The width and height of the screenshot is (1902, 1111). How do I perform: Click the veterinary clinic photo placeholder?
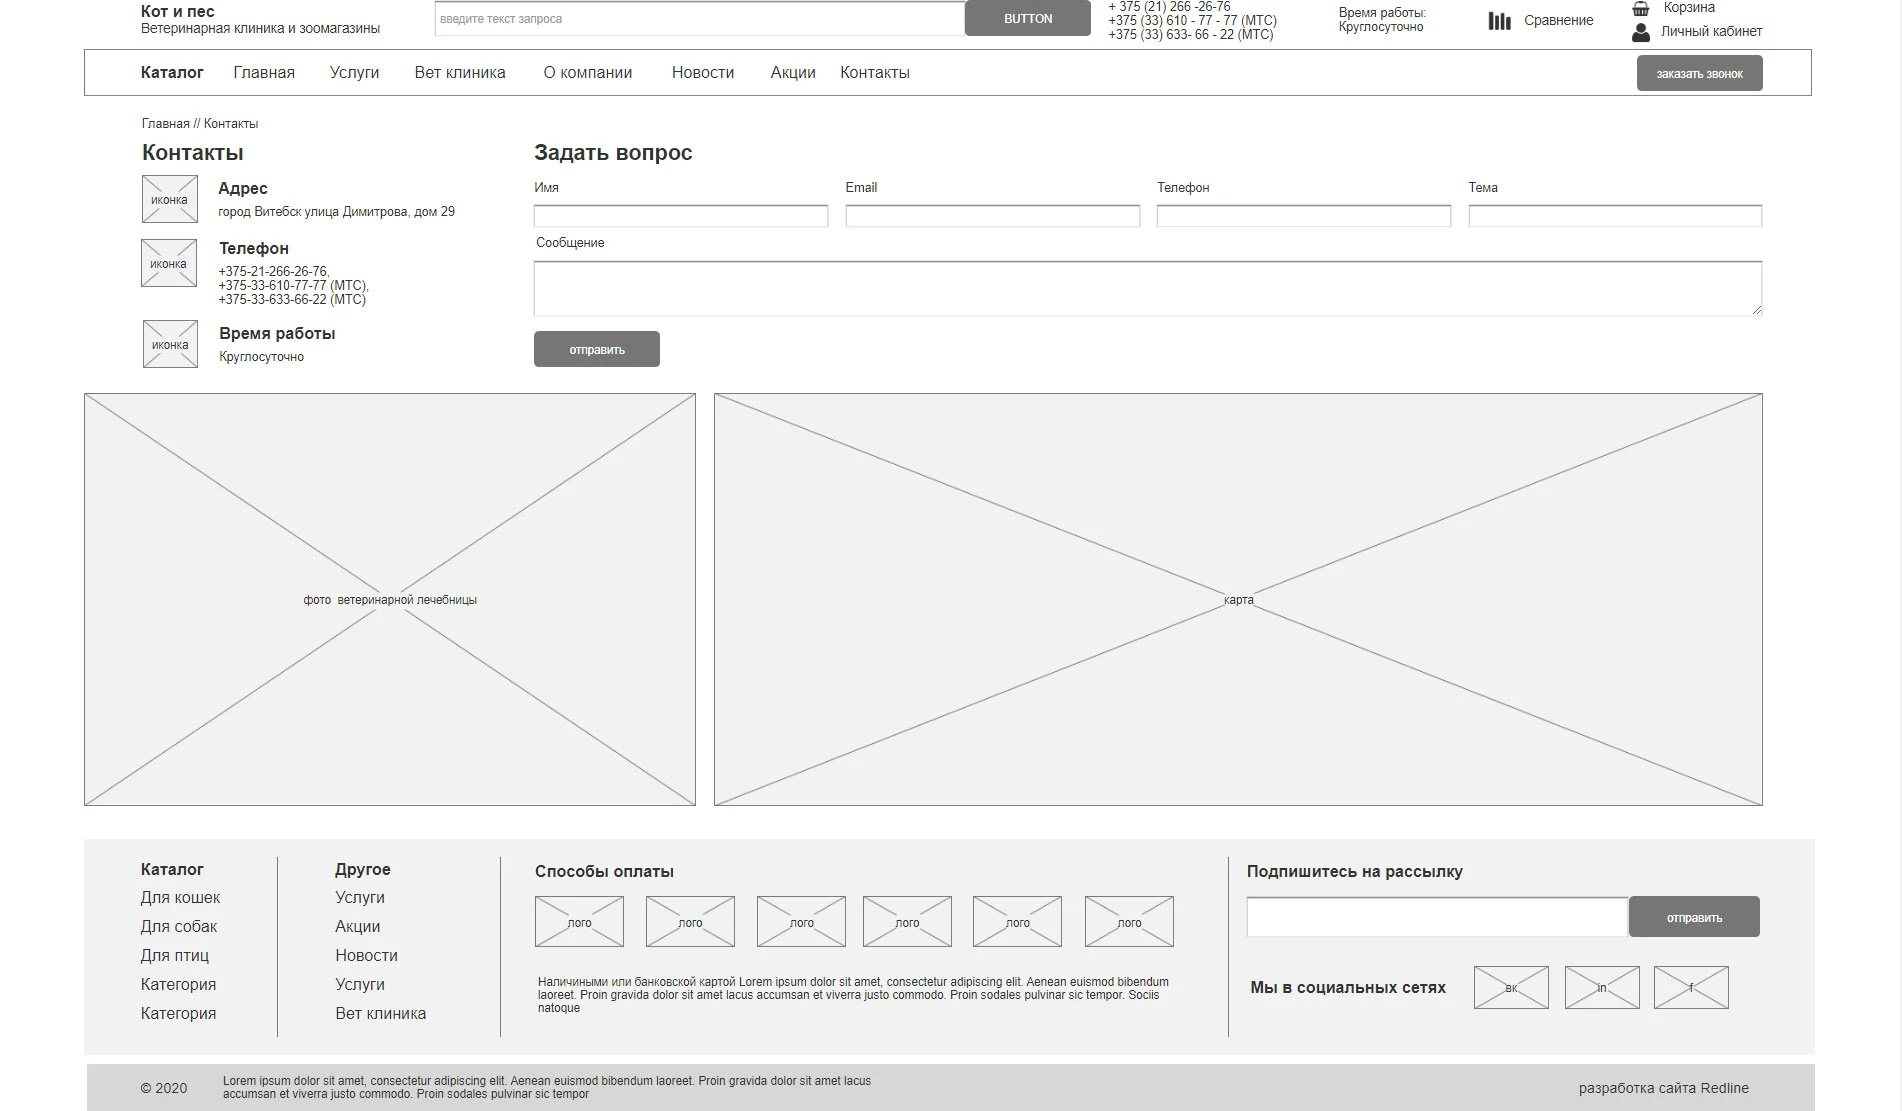(390, 599)
